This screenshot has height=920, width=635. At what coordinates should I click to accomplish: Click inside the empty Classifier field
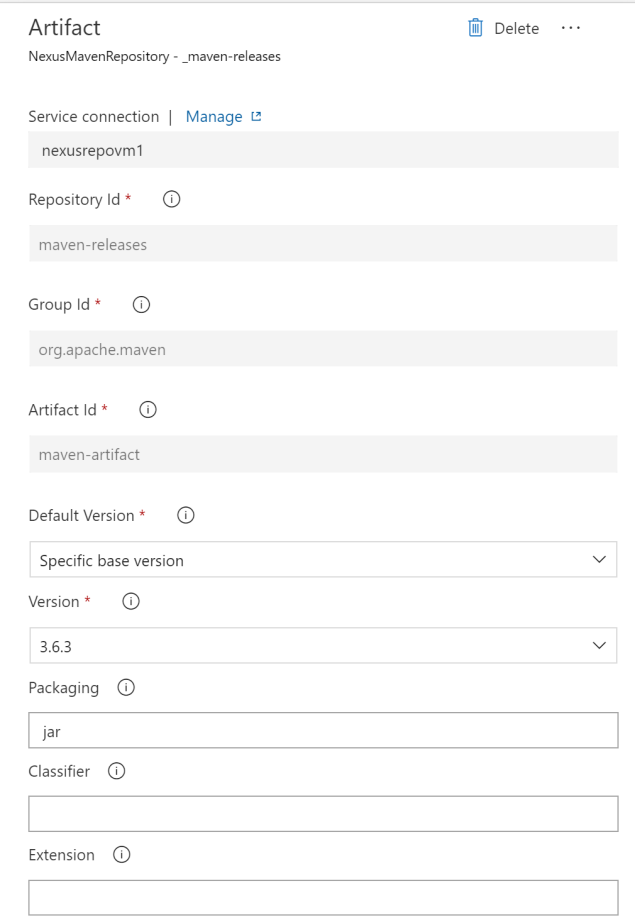click(320, 812)
